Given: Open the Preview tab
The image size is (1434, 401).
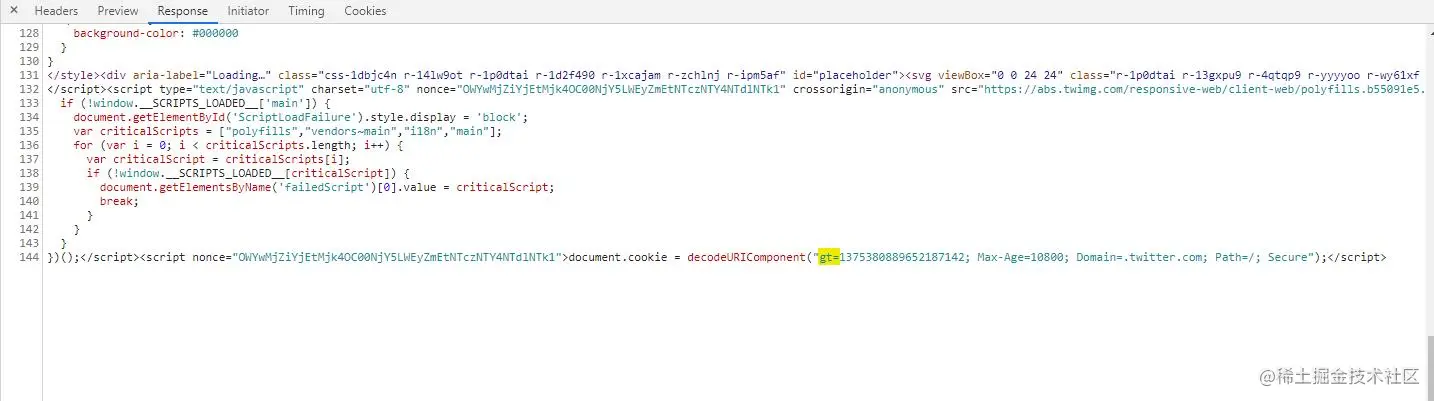Looking at the screenshot, I should pos(118,11).
